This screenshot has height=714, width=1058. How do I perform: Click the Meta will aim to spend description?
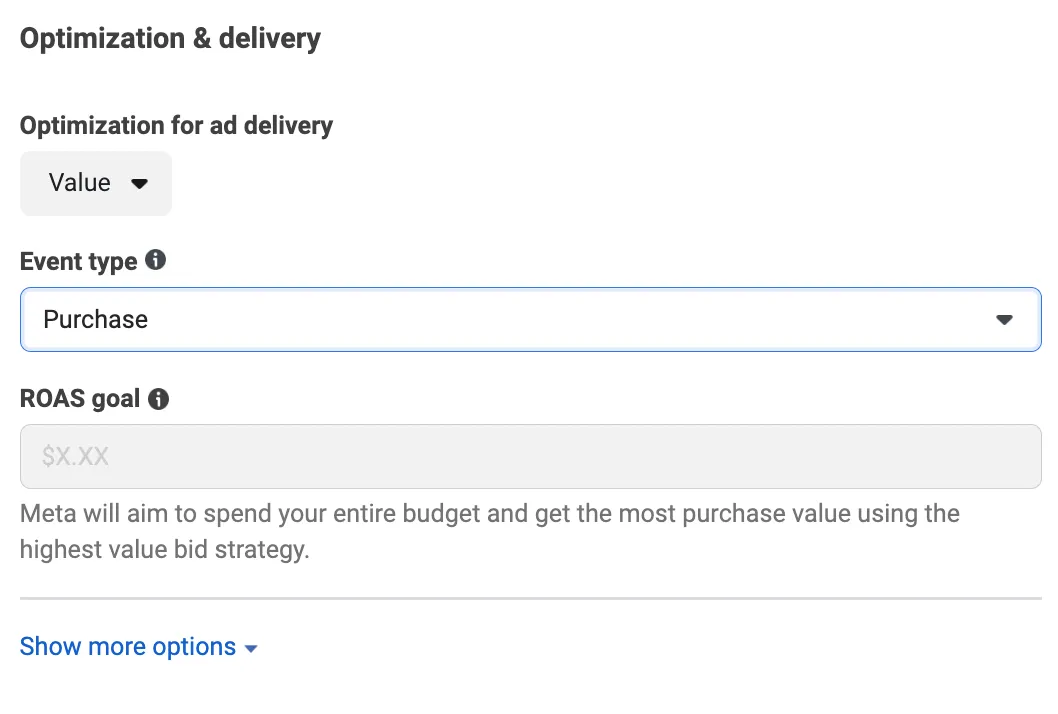489,531
